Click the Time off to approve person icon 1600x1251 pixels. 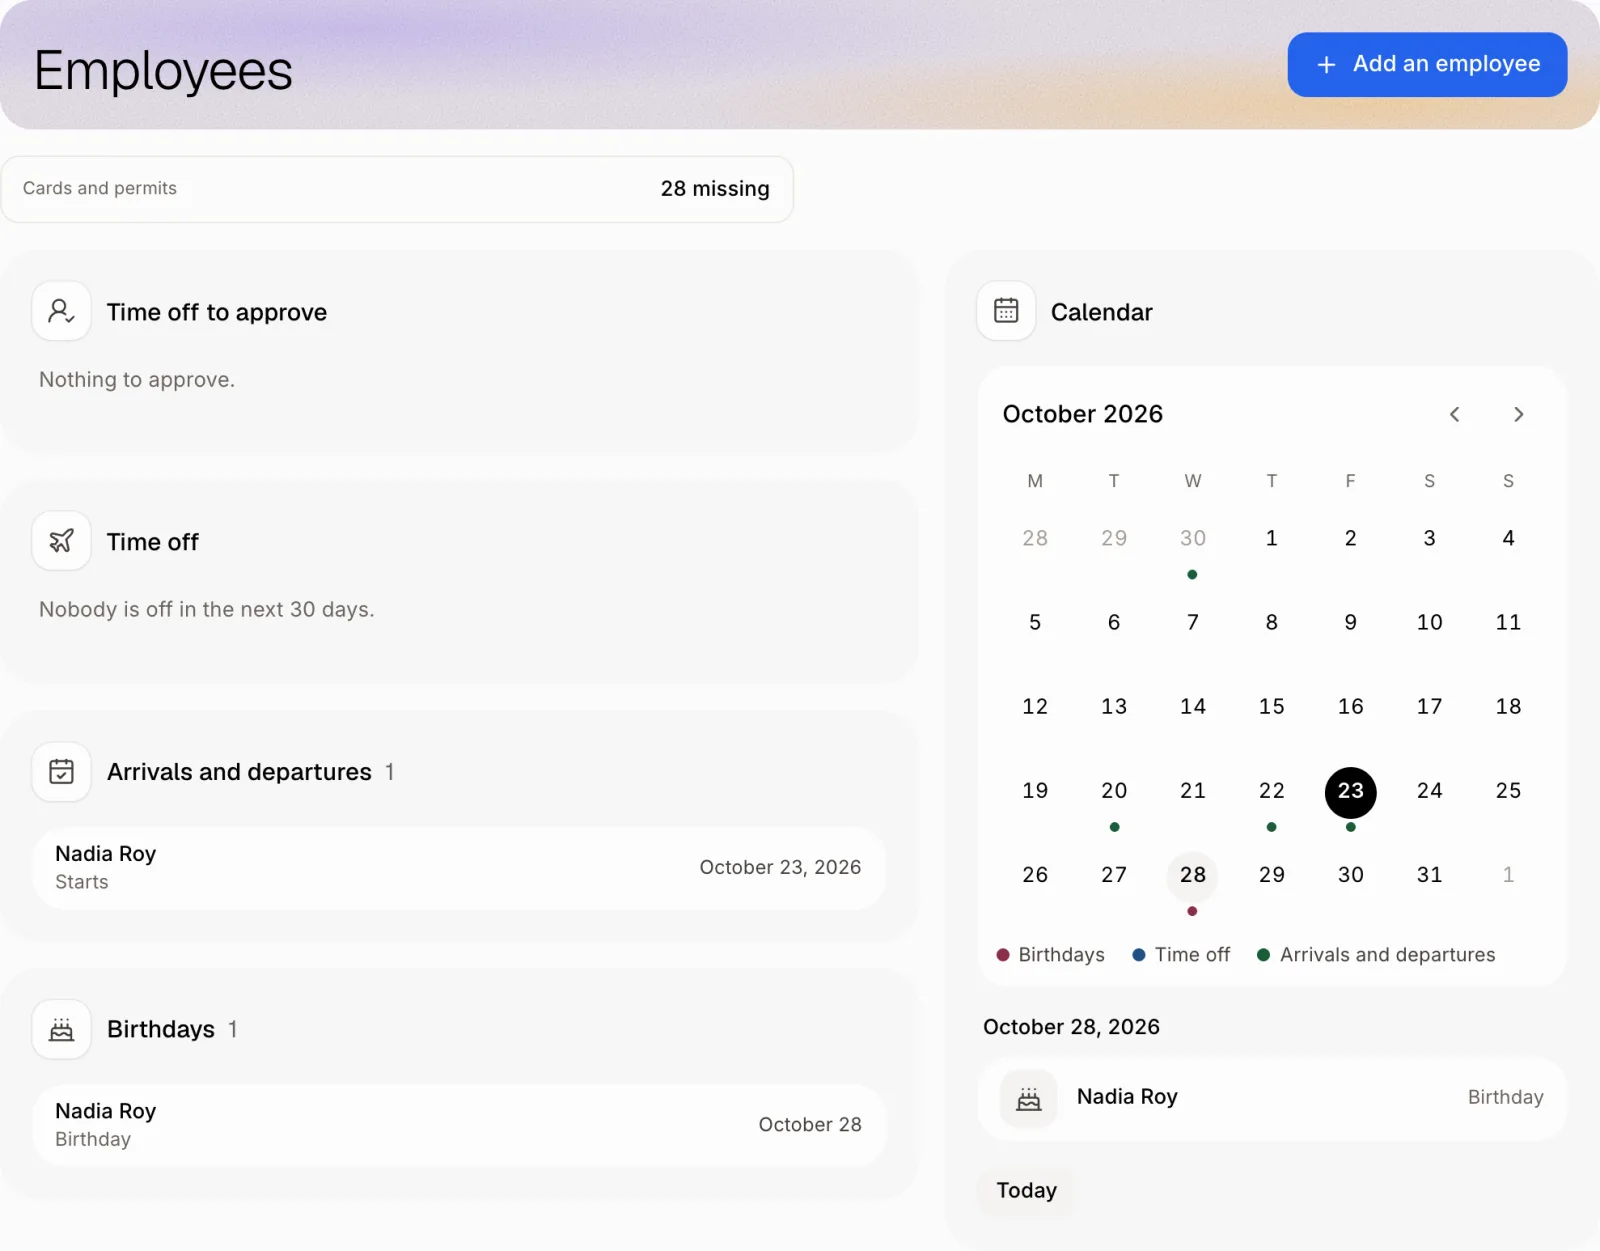pos(61,312)
